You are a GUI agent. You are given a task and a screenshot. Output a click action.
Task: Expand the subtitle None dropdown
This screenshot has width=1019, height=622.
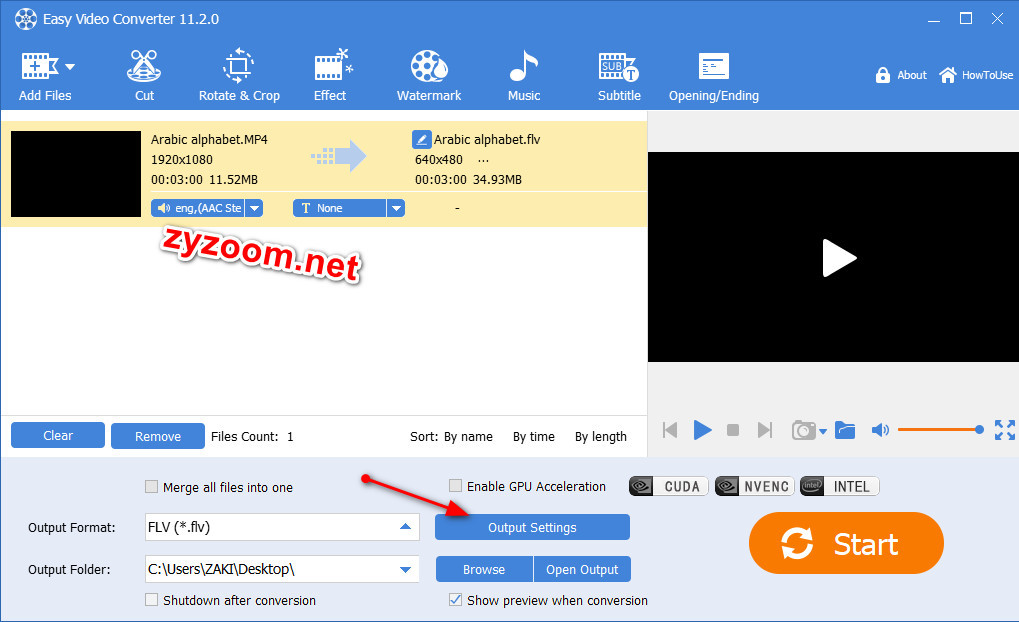tap(396, 208)
